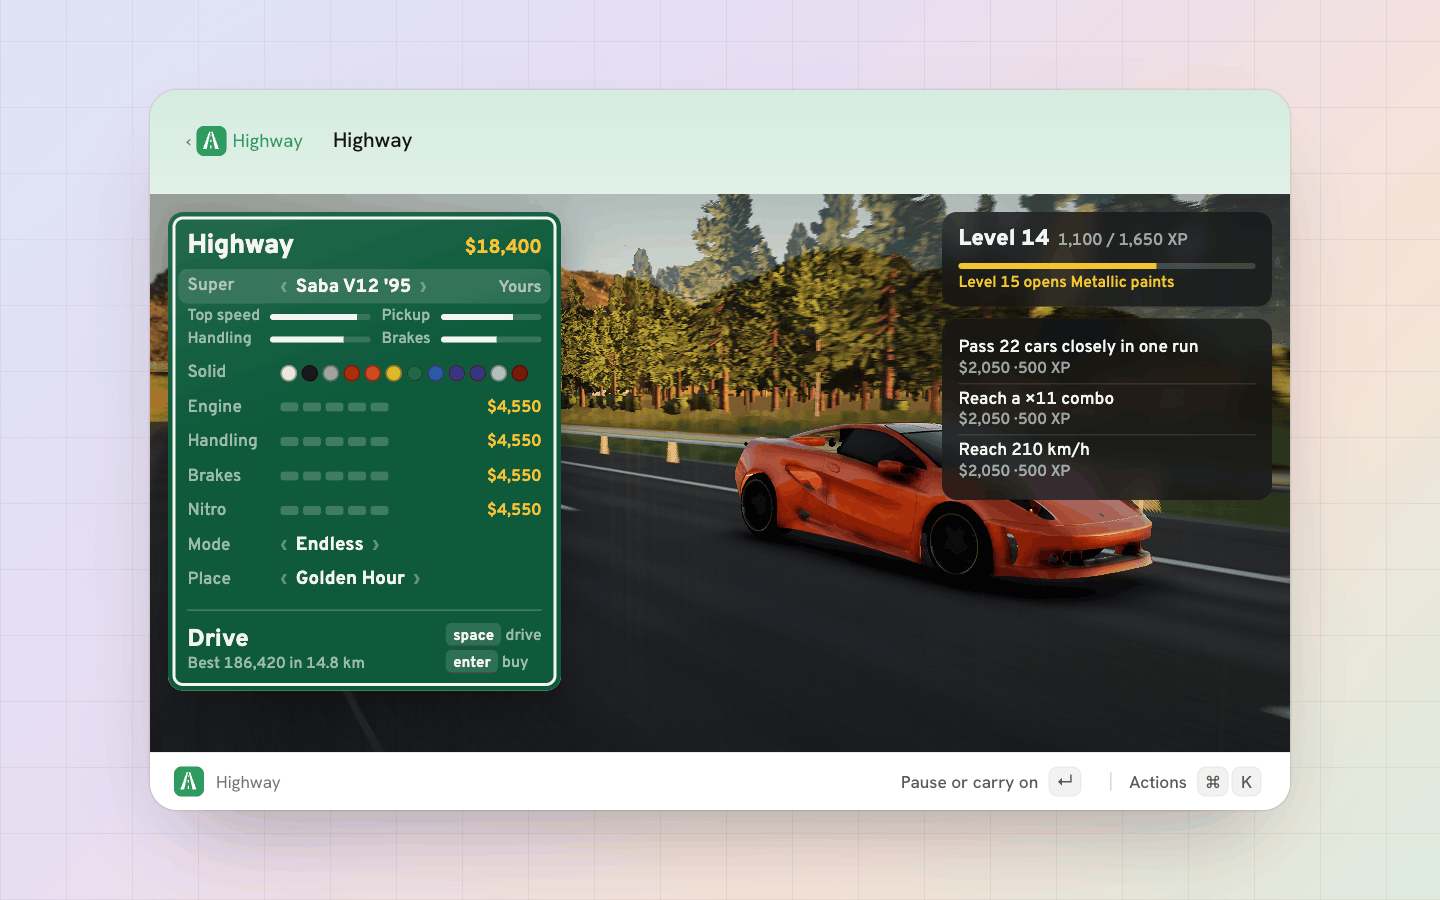The width and height of the screenshot is (1440, 900).
Task: Click the Handling stat bar under Top speed
Action: 320,339
